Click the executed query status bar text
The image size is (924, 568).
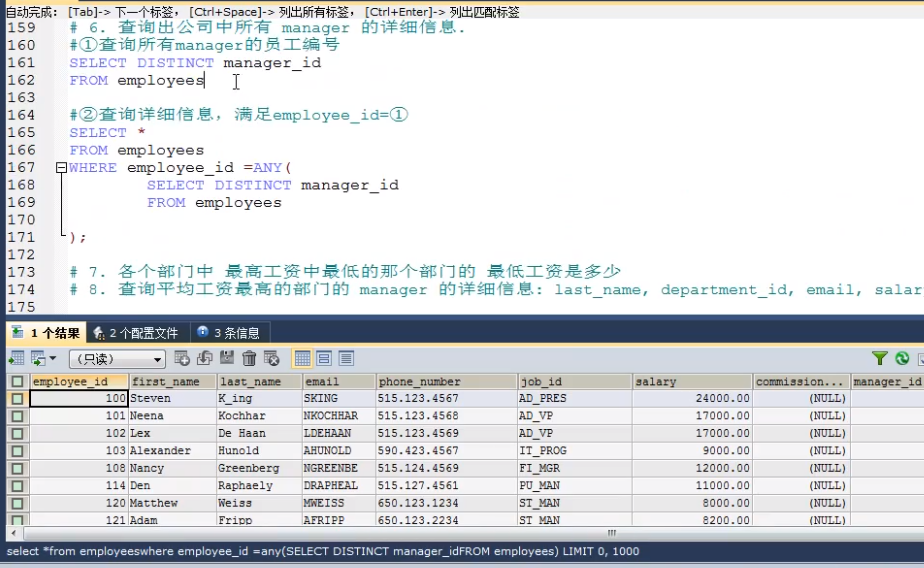[x=323, y=552]
